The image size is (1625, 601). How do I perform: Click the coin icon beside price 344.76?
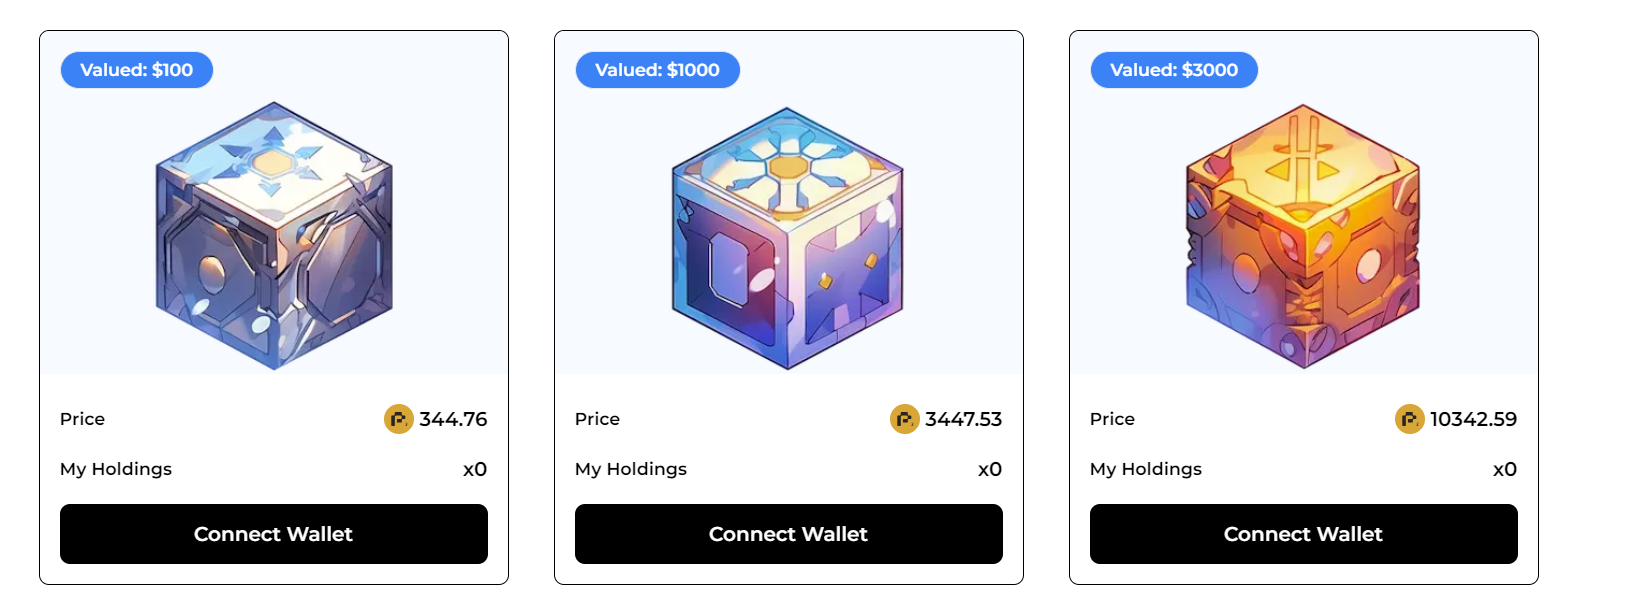pos(398,419)
